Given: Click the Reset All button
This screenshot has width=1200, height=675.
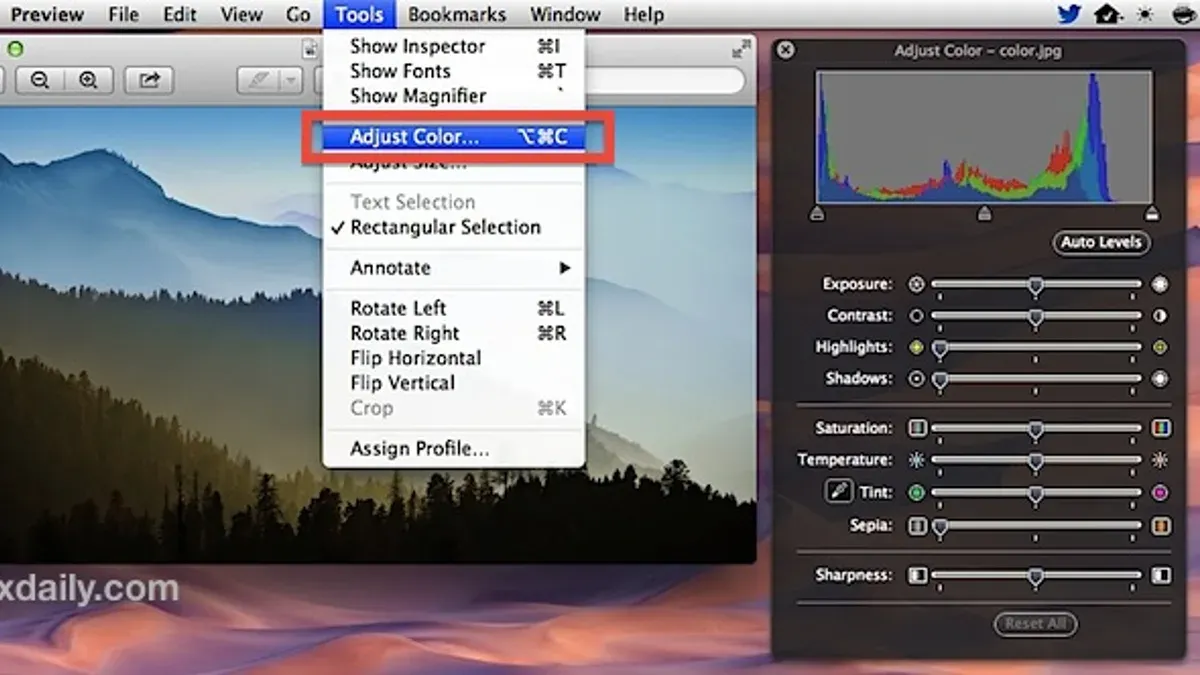Looking at the screenshot, I should click(x=1035, y=623).
